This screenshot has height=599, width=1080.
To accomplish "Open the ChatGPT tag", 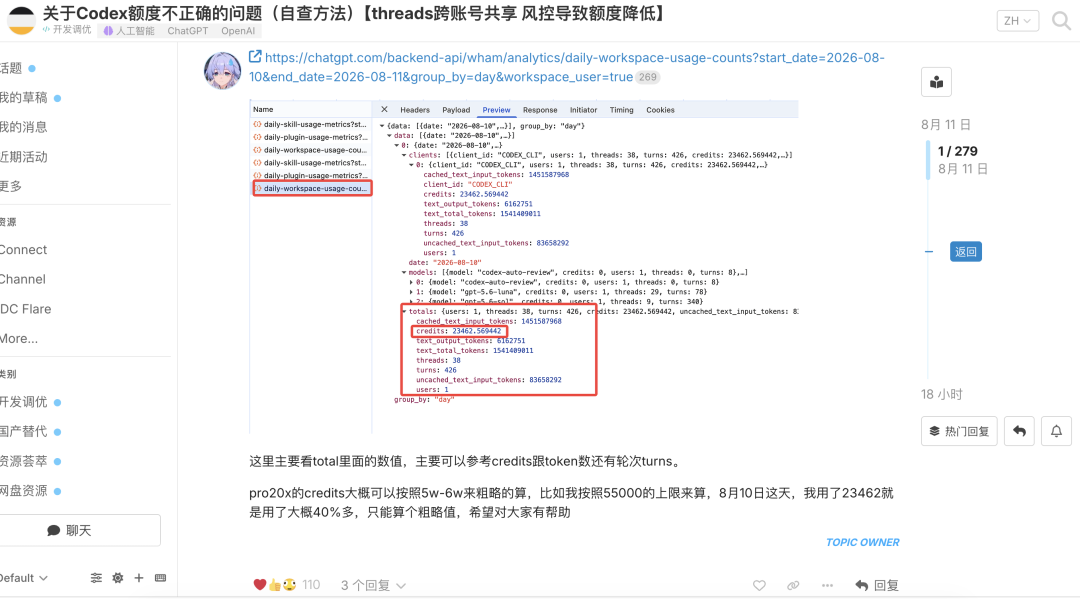I will pyautogui.click(x=187, y=31).
